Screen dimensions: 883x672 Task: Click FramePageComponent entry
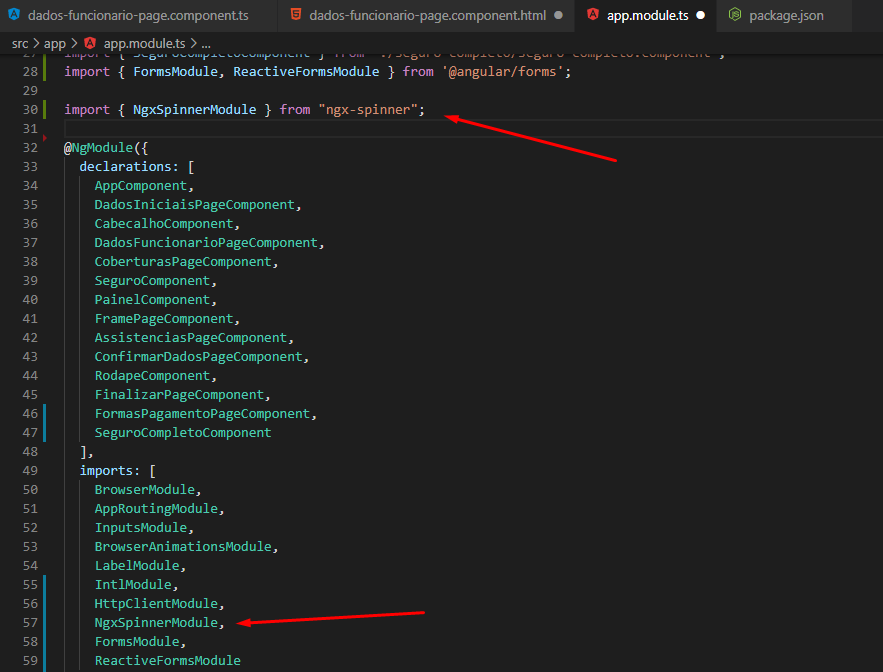pyautogui.click(x=163, y=319)
